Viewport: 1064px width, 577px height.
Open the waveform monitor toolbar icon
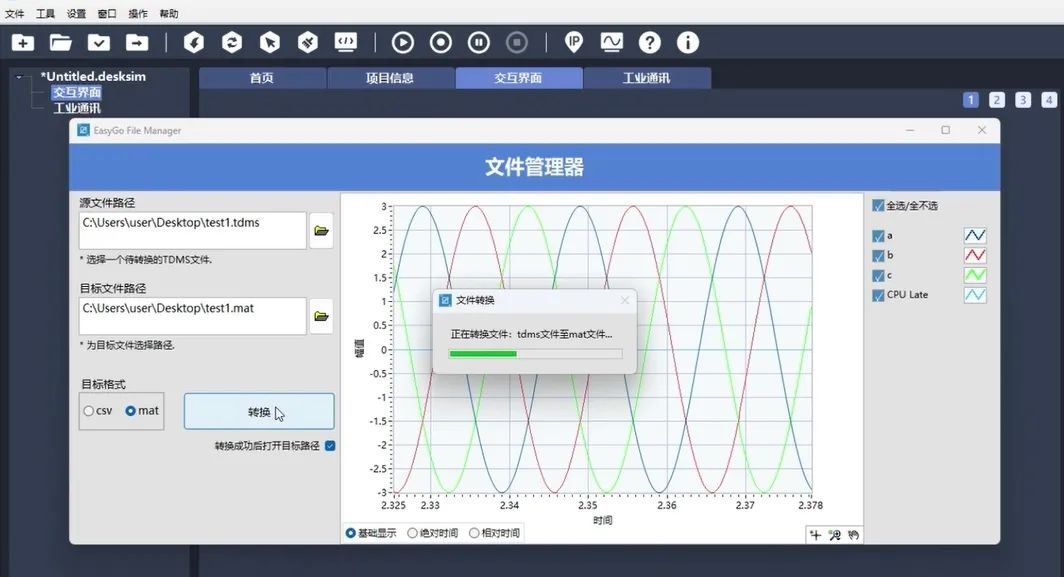tap(611, 43)
